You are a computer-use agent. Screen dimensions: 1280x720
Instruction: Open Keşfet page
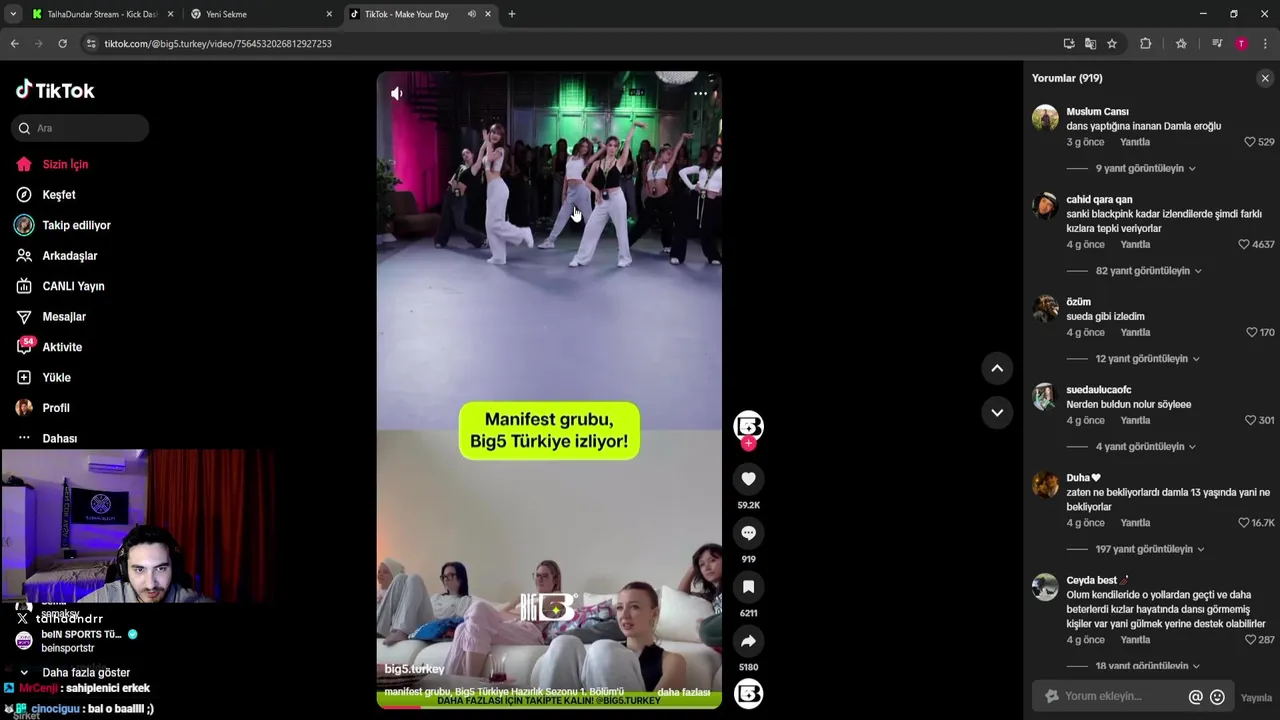click(58, 195)
